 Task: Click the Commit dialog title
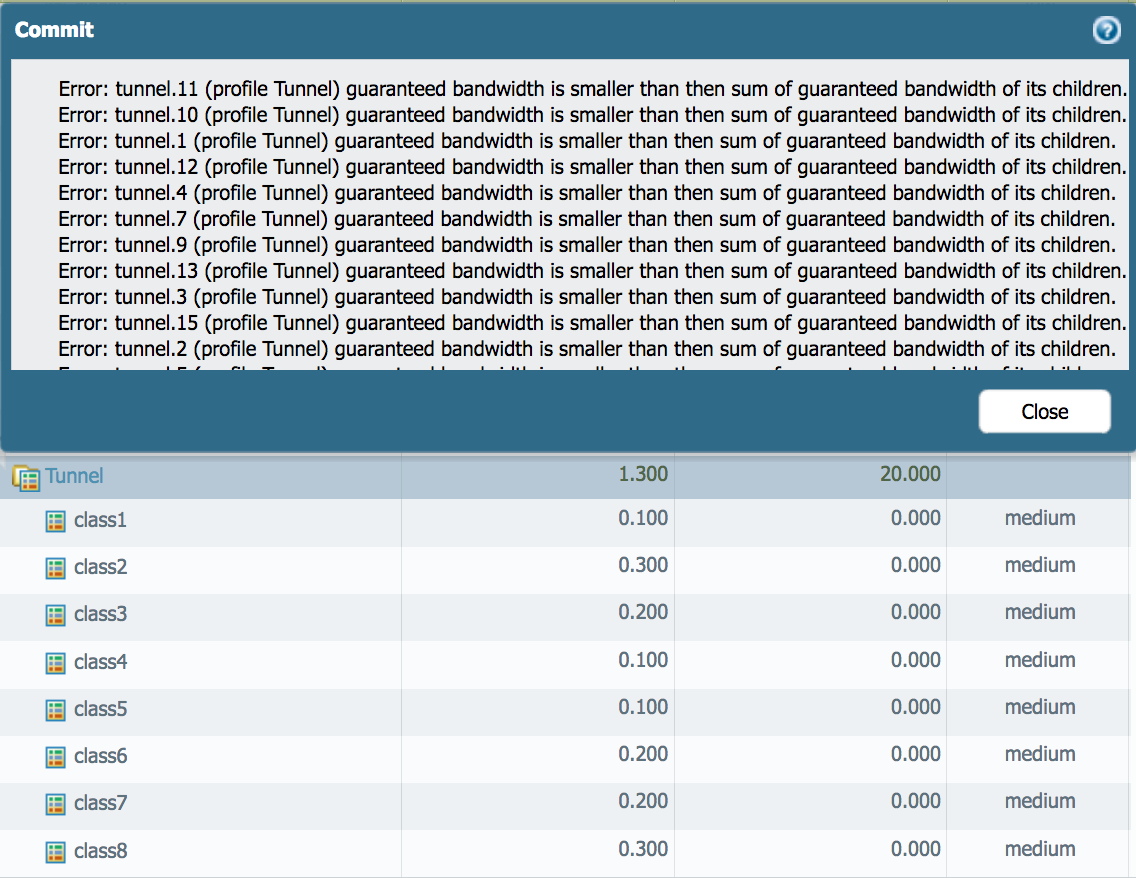click(x=54, y=30)
